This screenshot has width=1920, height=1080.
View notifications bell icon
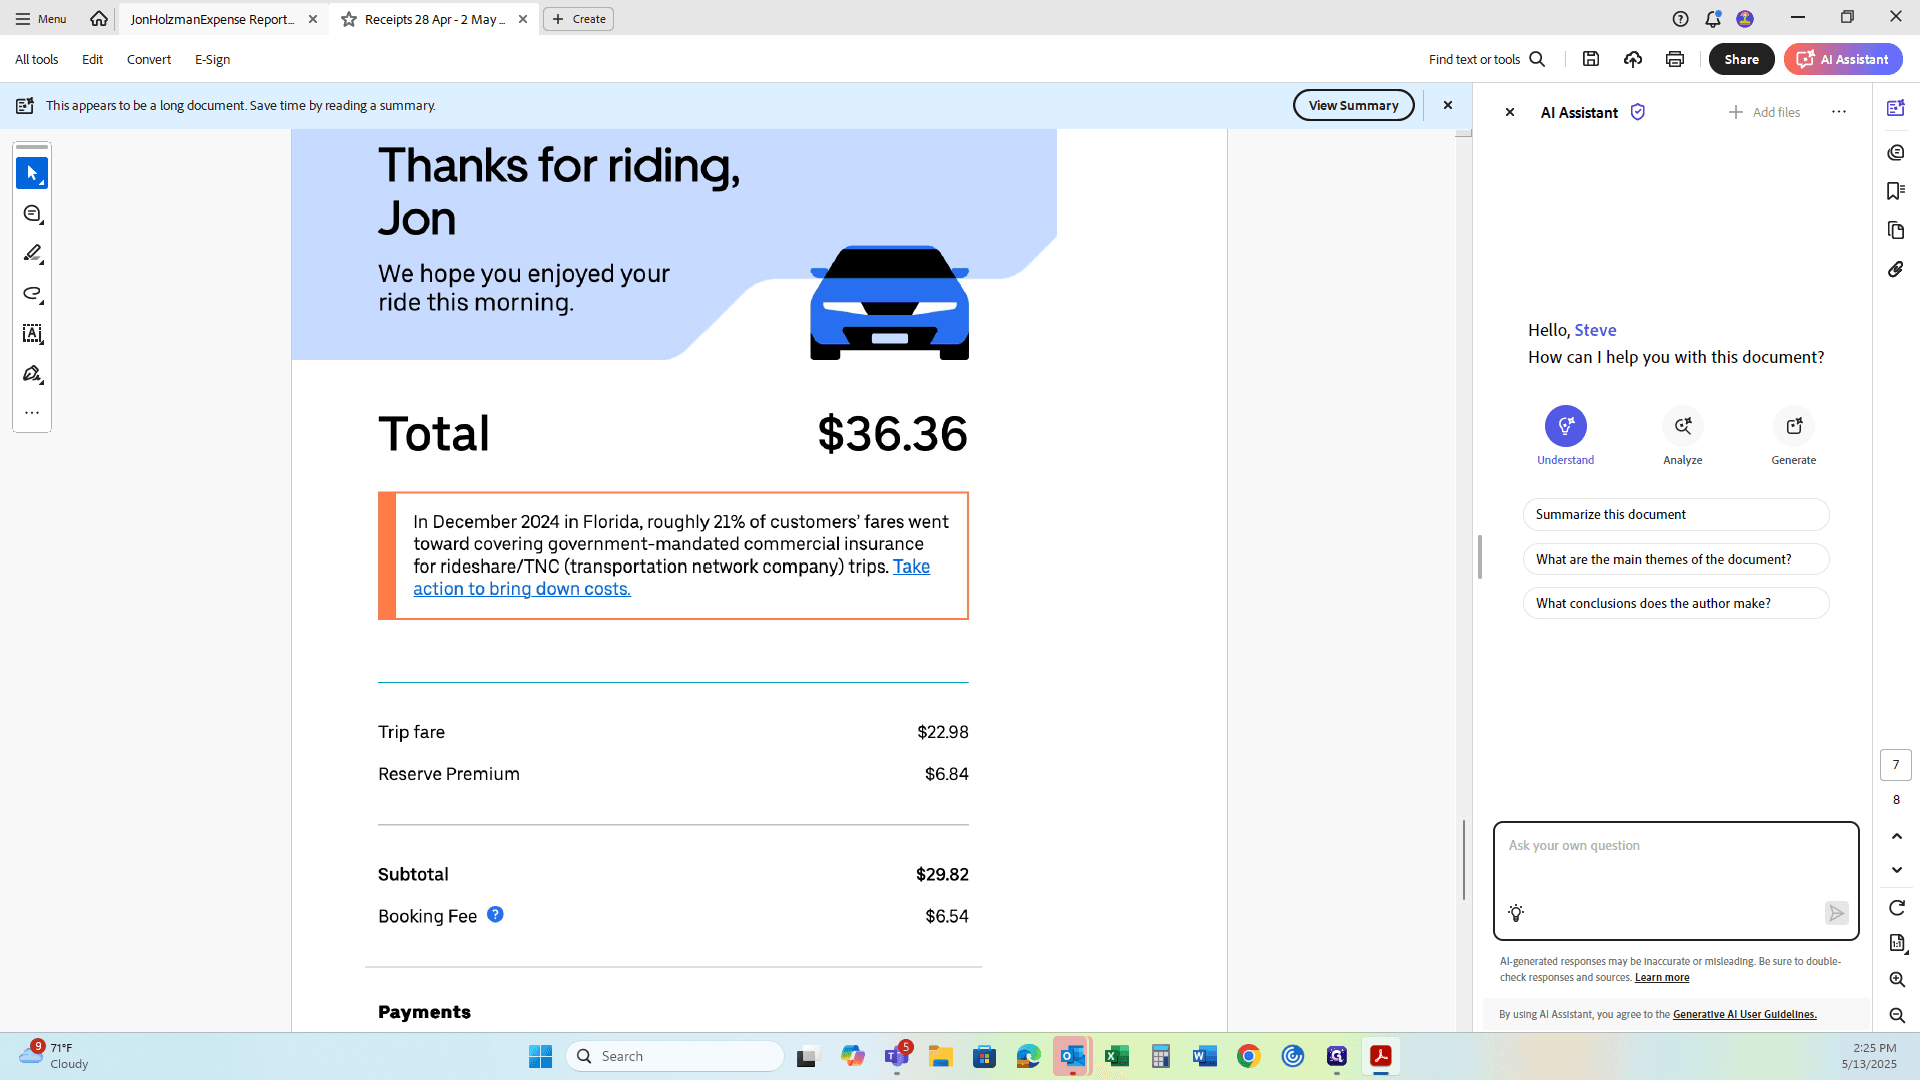(x=1713, y=19)
